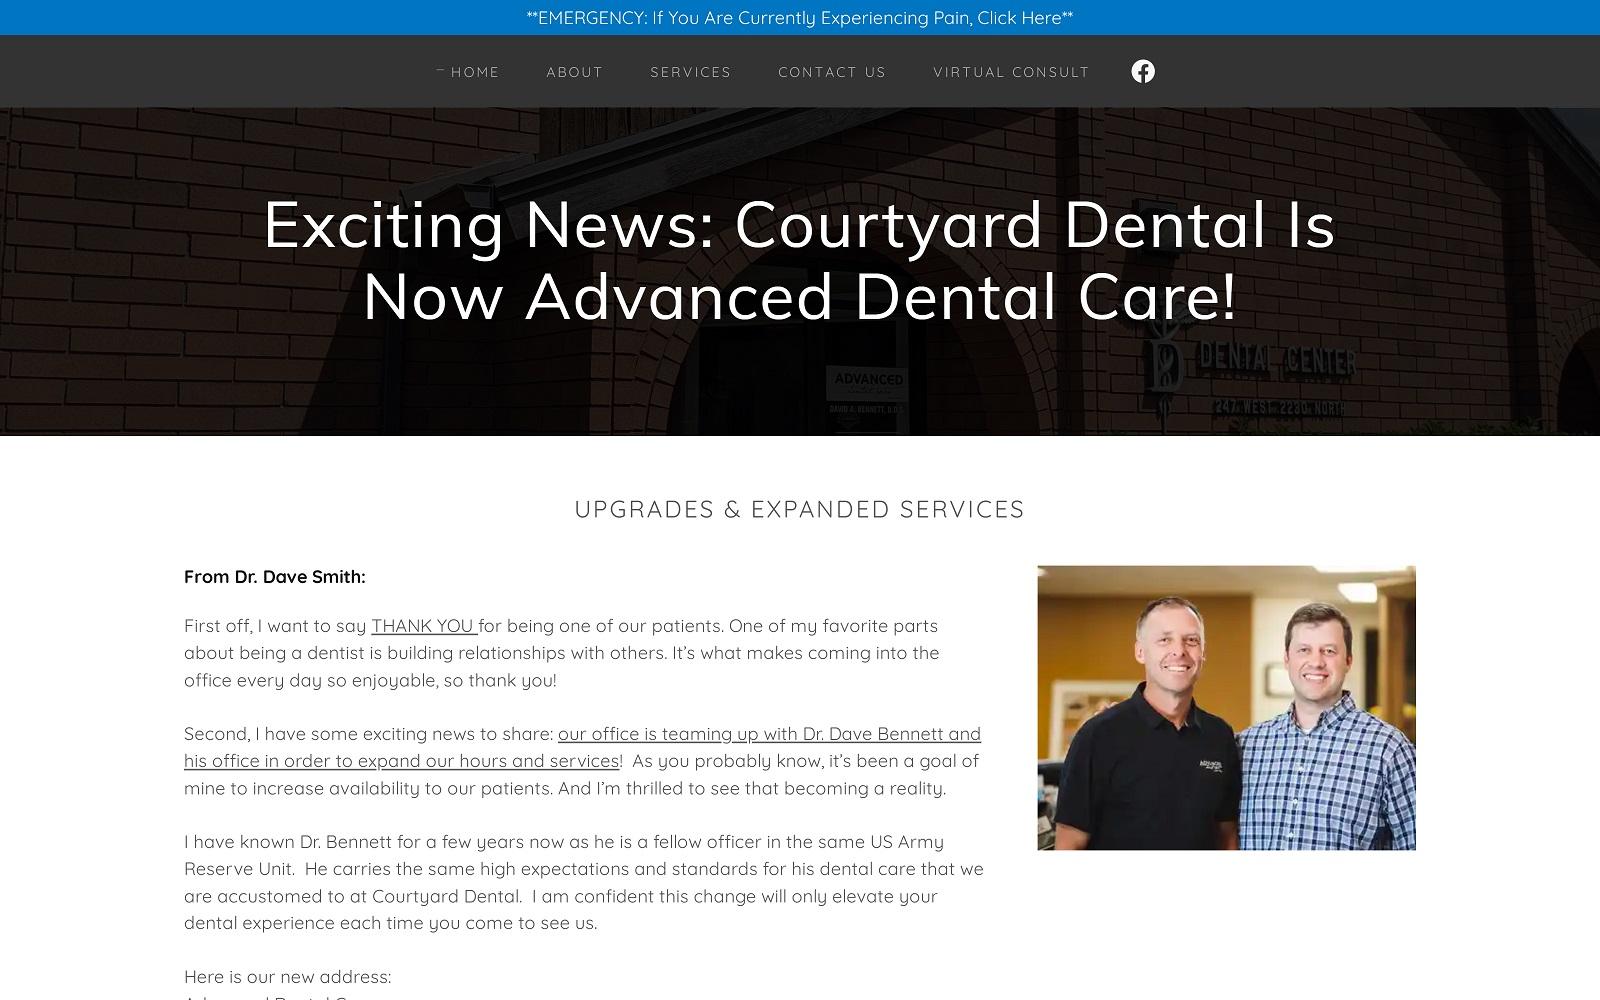Click 'Here is our new address:' line
The image size is (1600, 1000).
click(x=288, y=977)
